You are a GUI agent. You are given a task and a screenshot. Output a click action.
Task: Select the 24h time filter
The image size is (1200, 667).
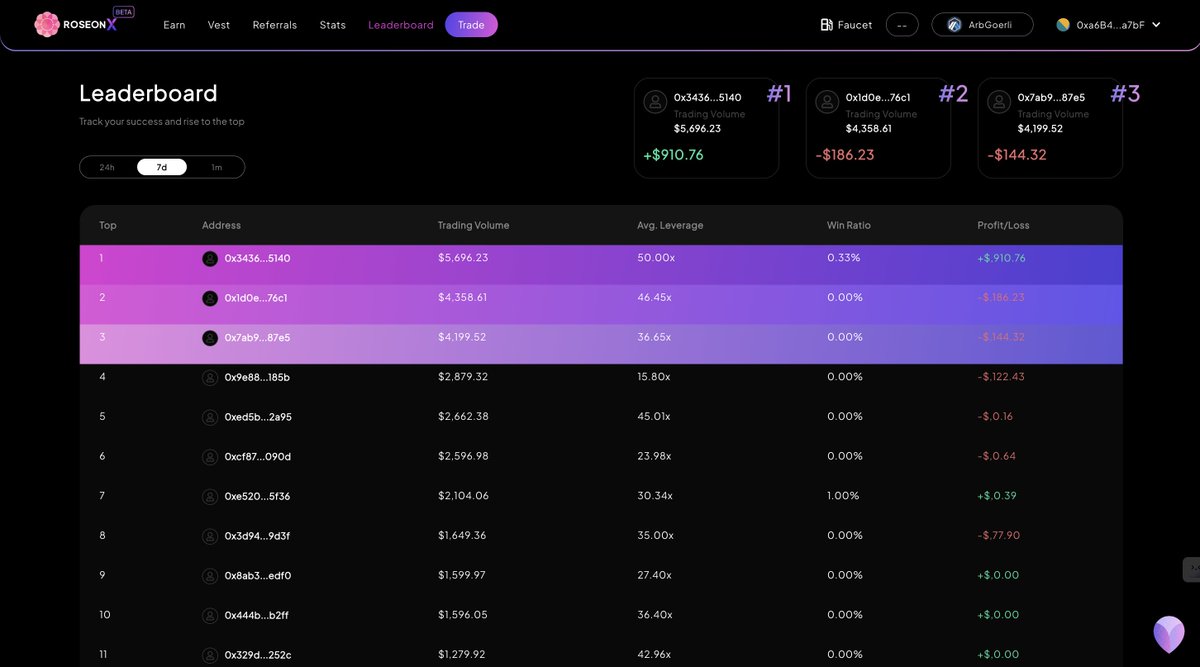(106, 166)
